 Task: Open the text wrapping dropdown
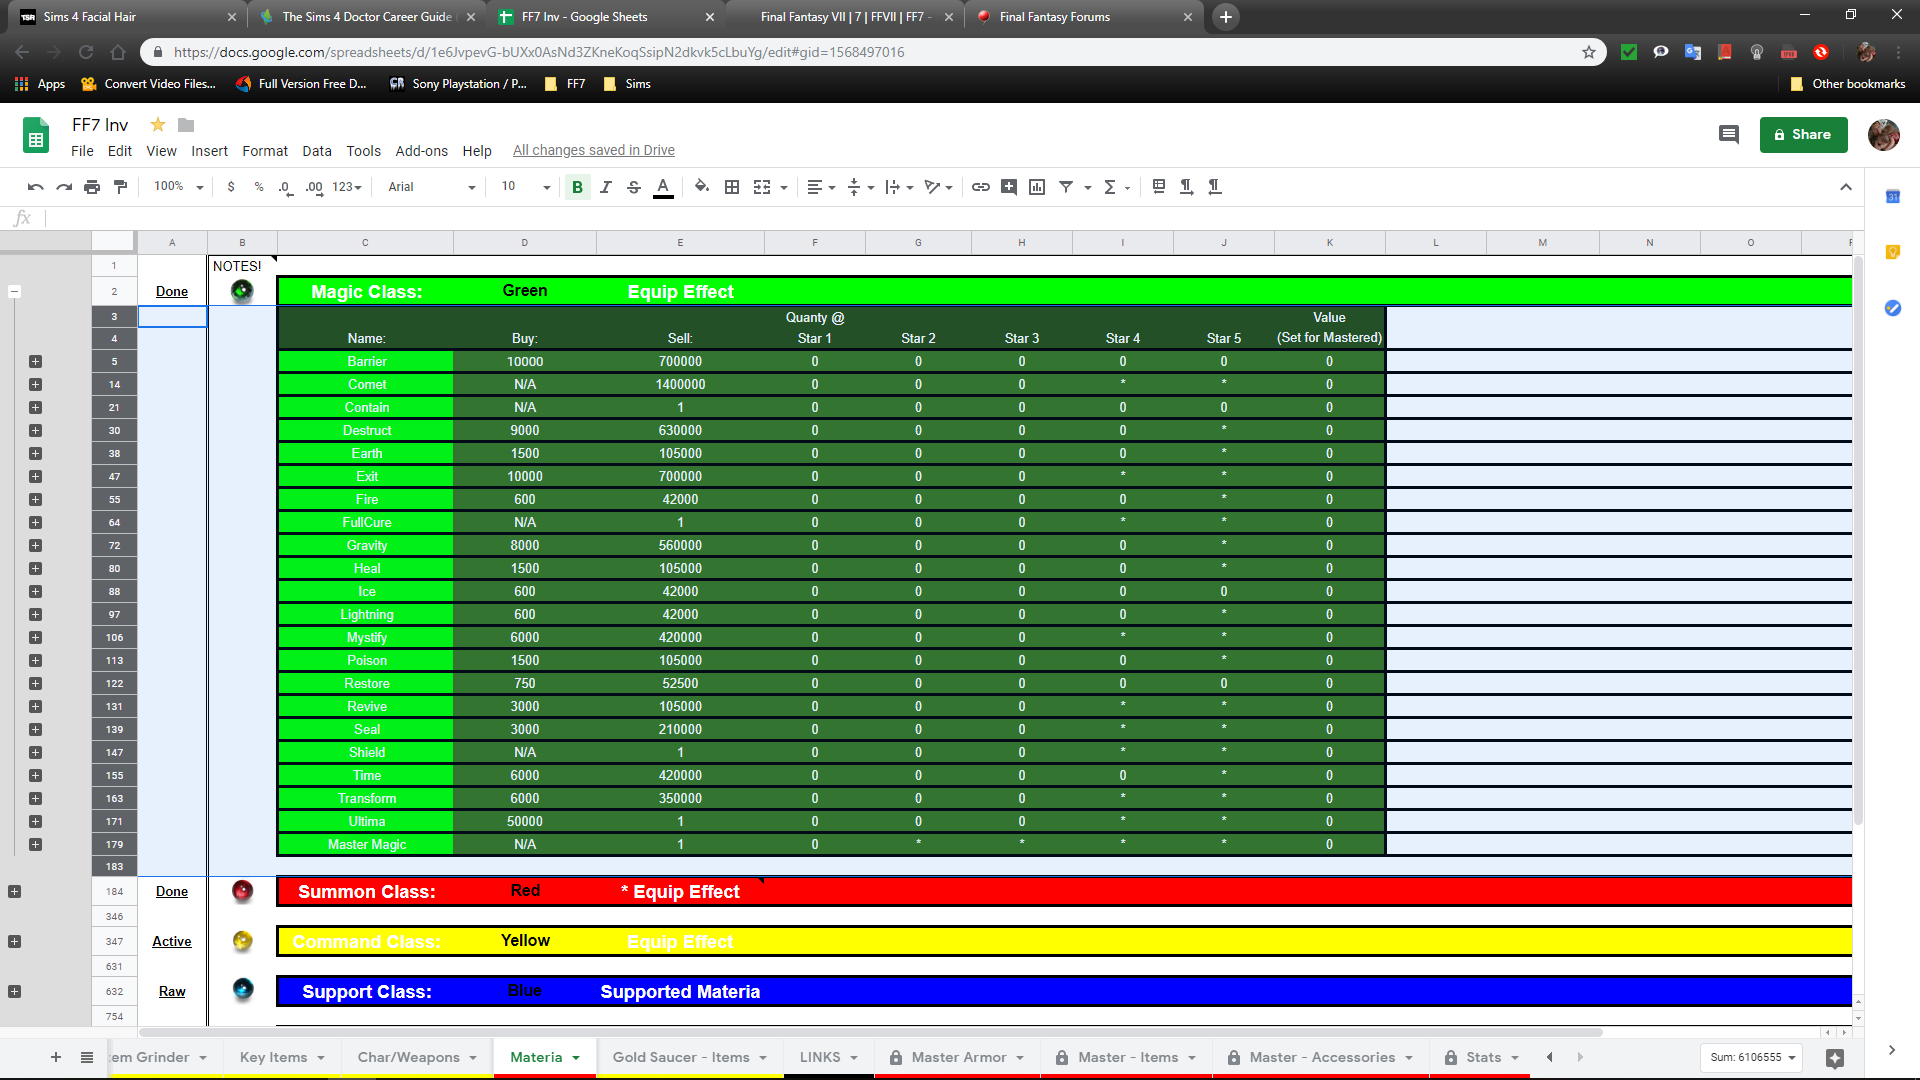pos(899,187)
